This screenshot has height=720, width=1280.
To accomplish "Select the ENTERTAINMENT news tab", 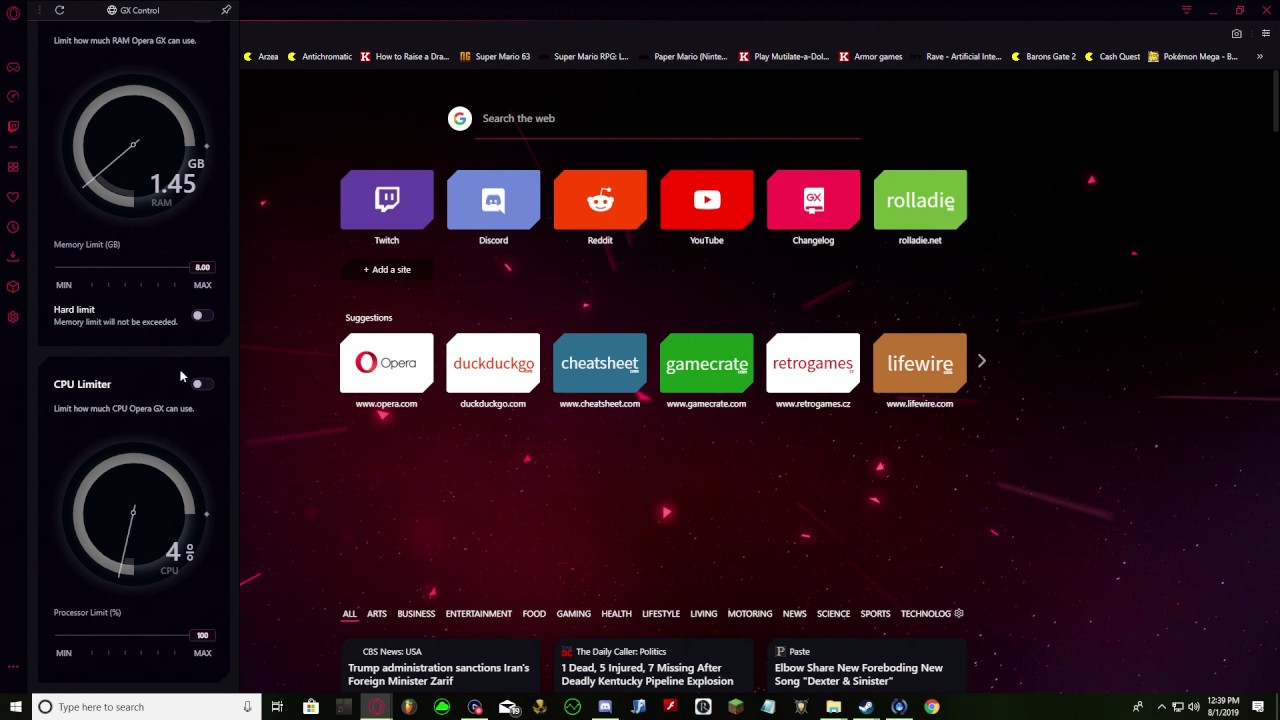I will pyautogui.click(x=479, y=614).
